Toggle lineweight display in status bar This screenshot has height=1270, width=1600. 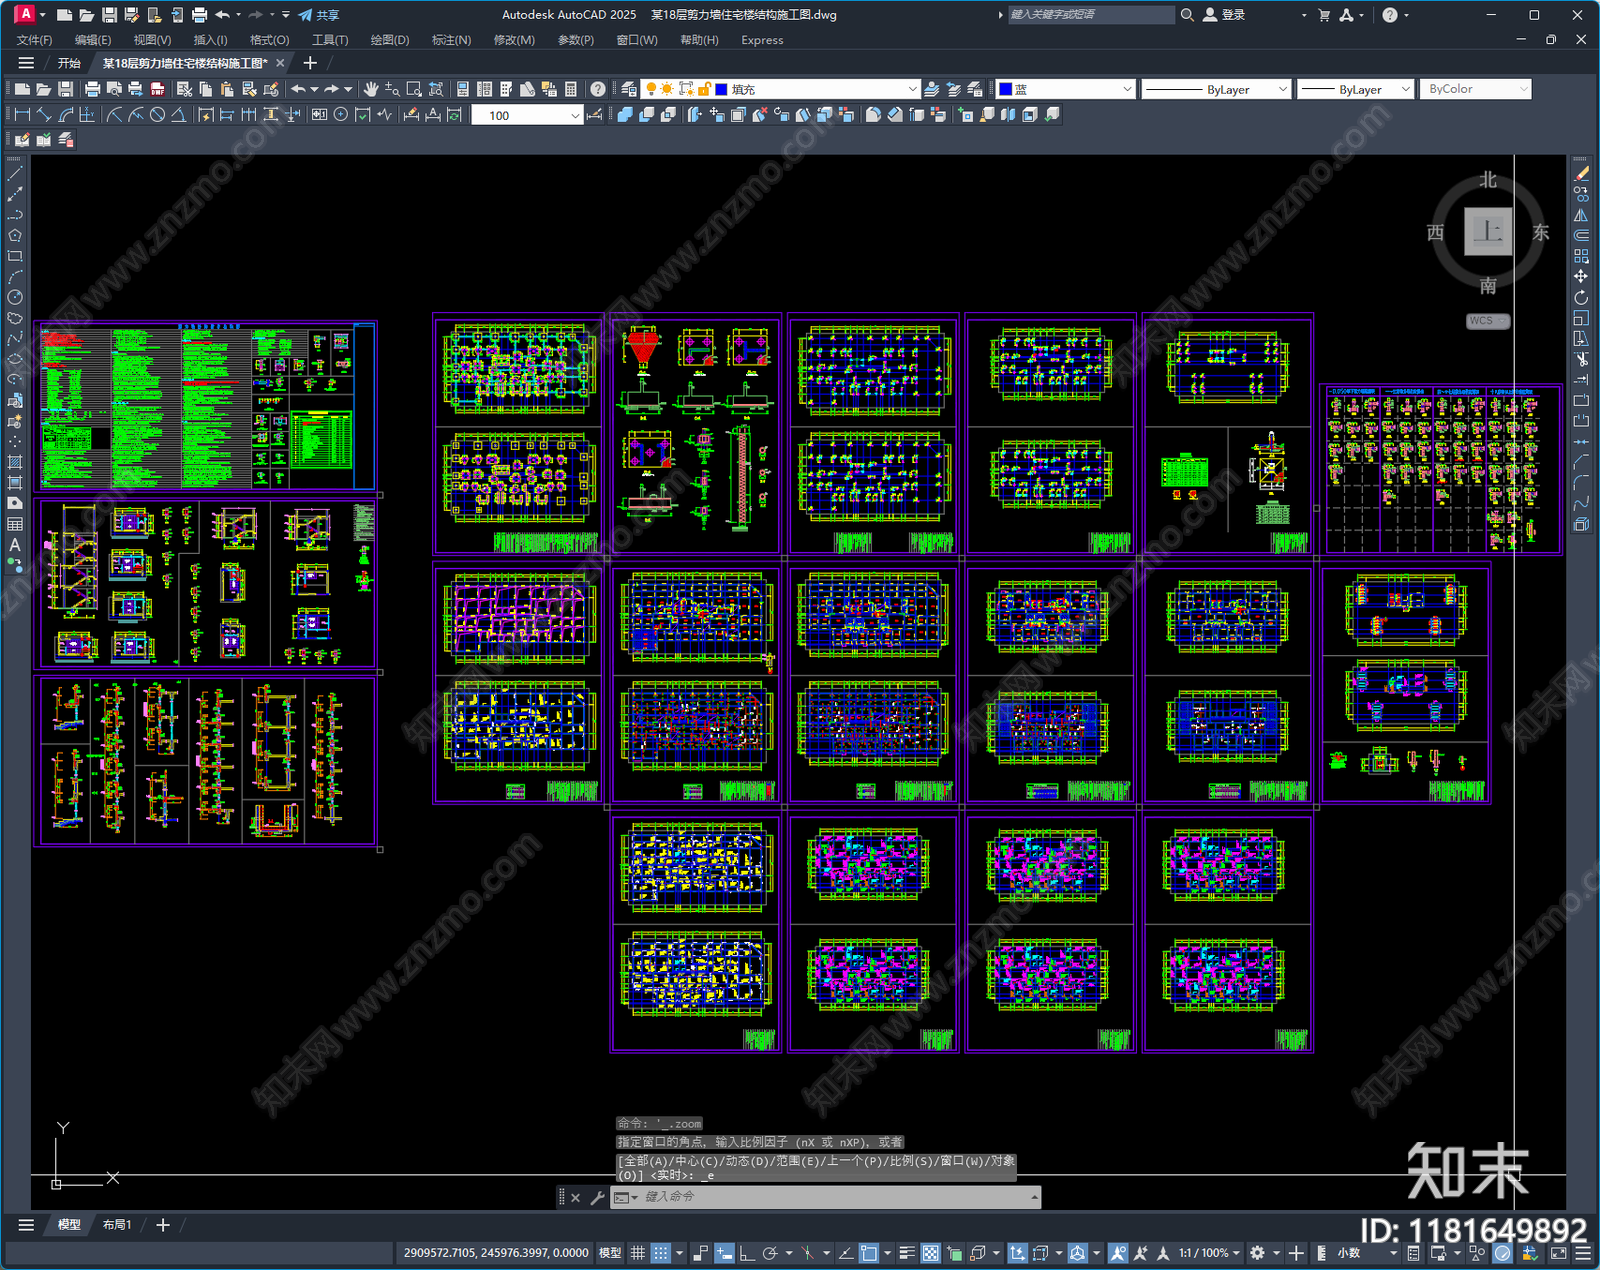pos(907,1253)
